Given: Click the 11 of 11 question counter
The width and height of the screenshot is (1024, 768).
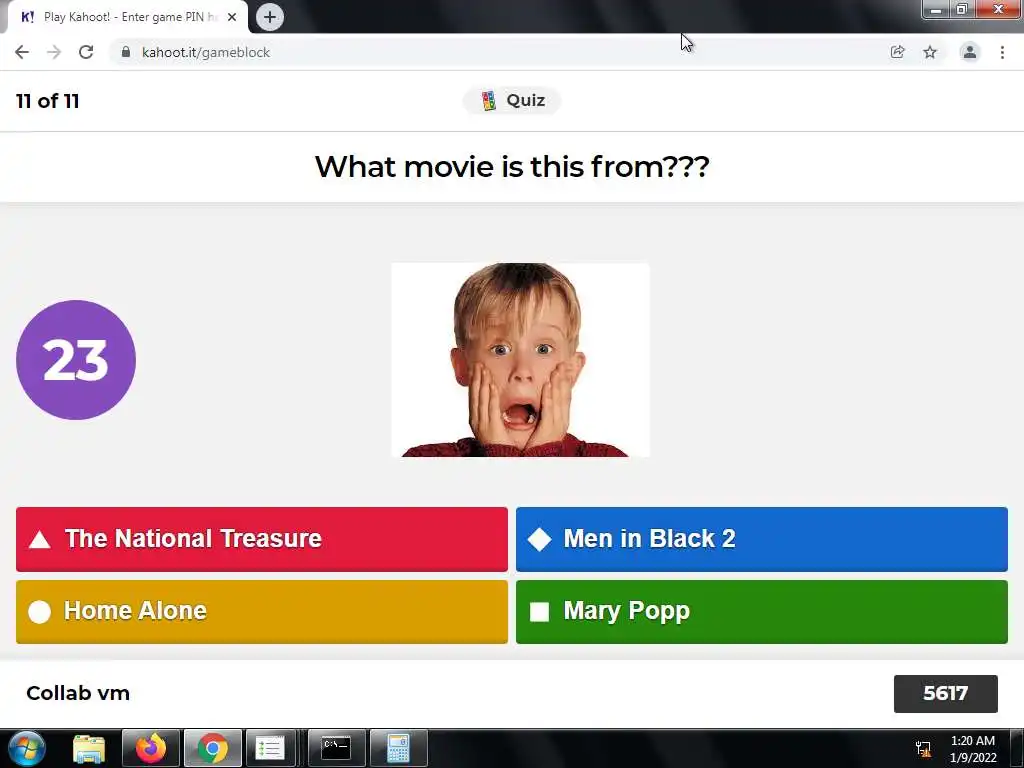Looking at the screenshot, I should tap(48, 101).
